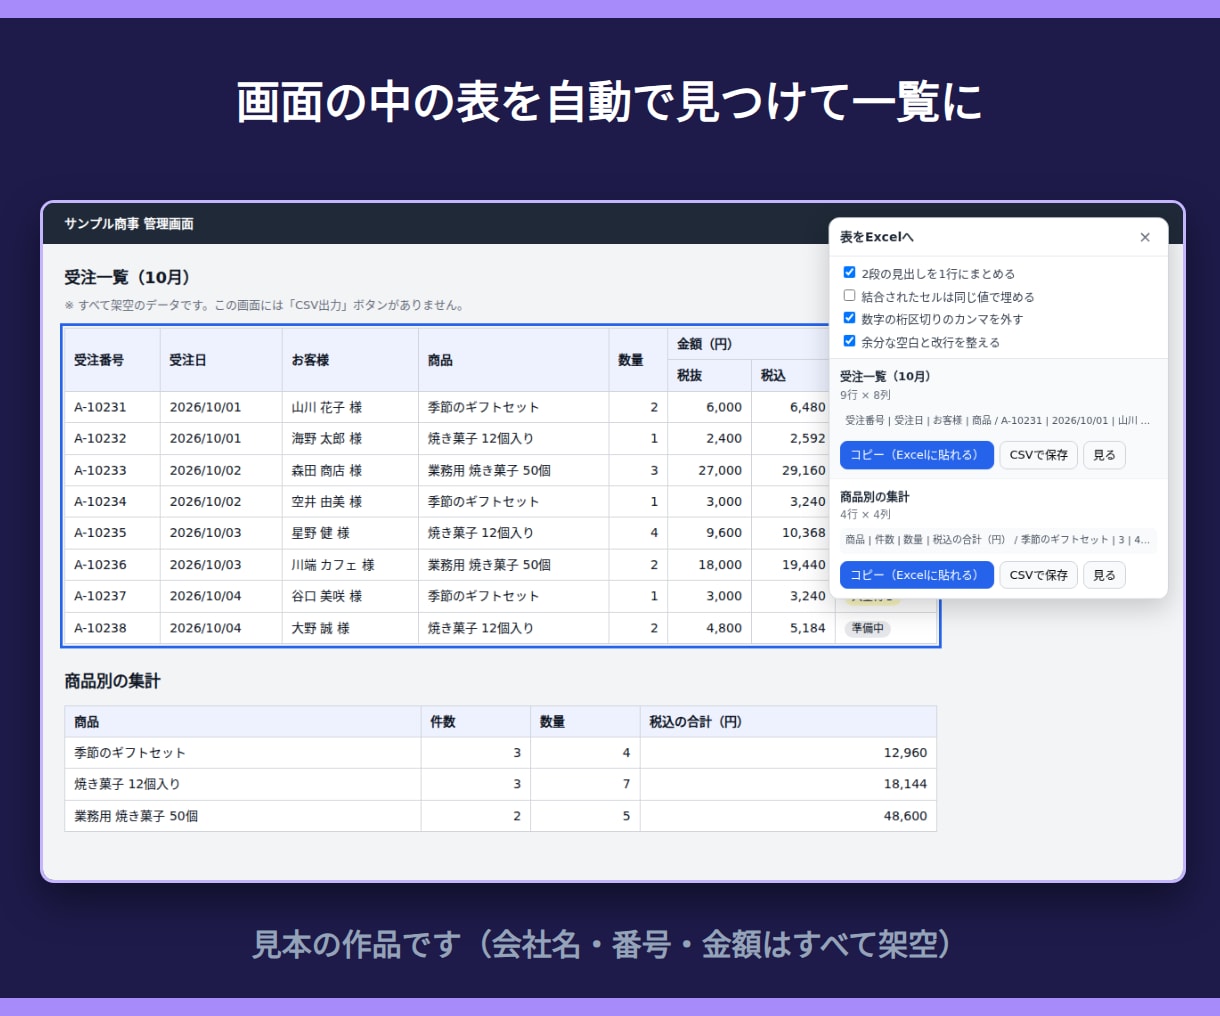
Task: Select order number A-10232 cell
Action: [x=112, y=438]
